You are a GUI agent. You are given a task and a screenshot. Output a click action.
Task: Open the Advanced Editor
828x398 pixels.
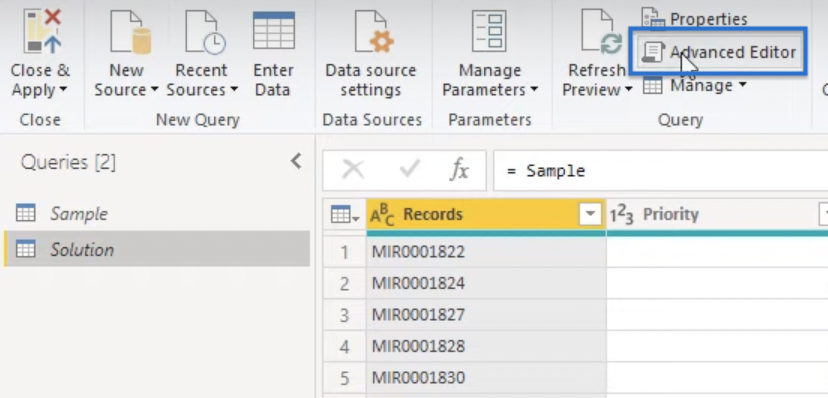click(718, 52)
